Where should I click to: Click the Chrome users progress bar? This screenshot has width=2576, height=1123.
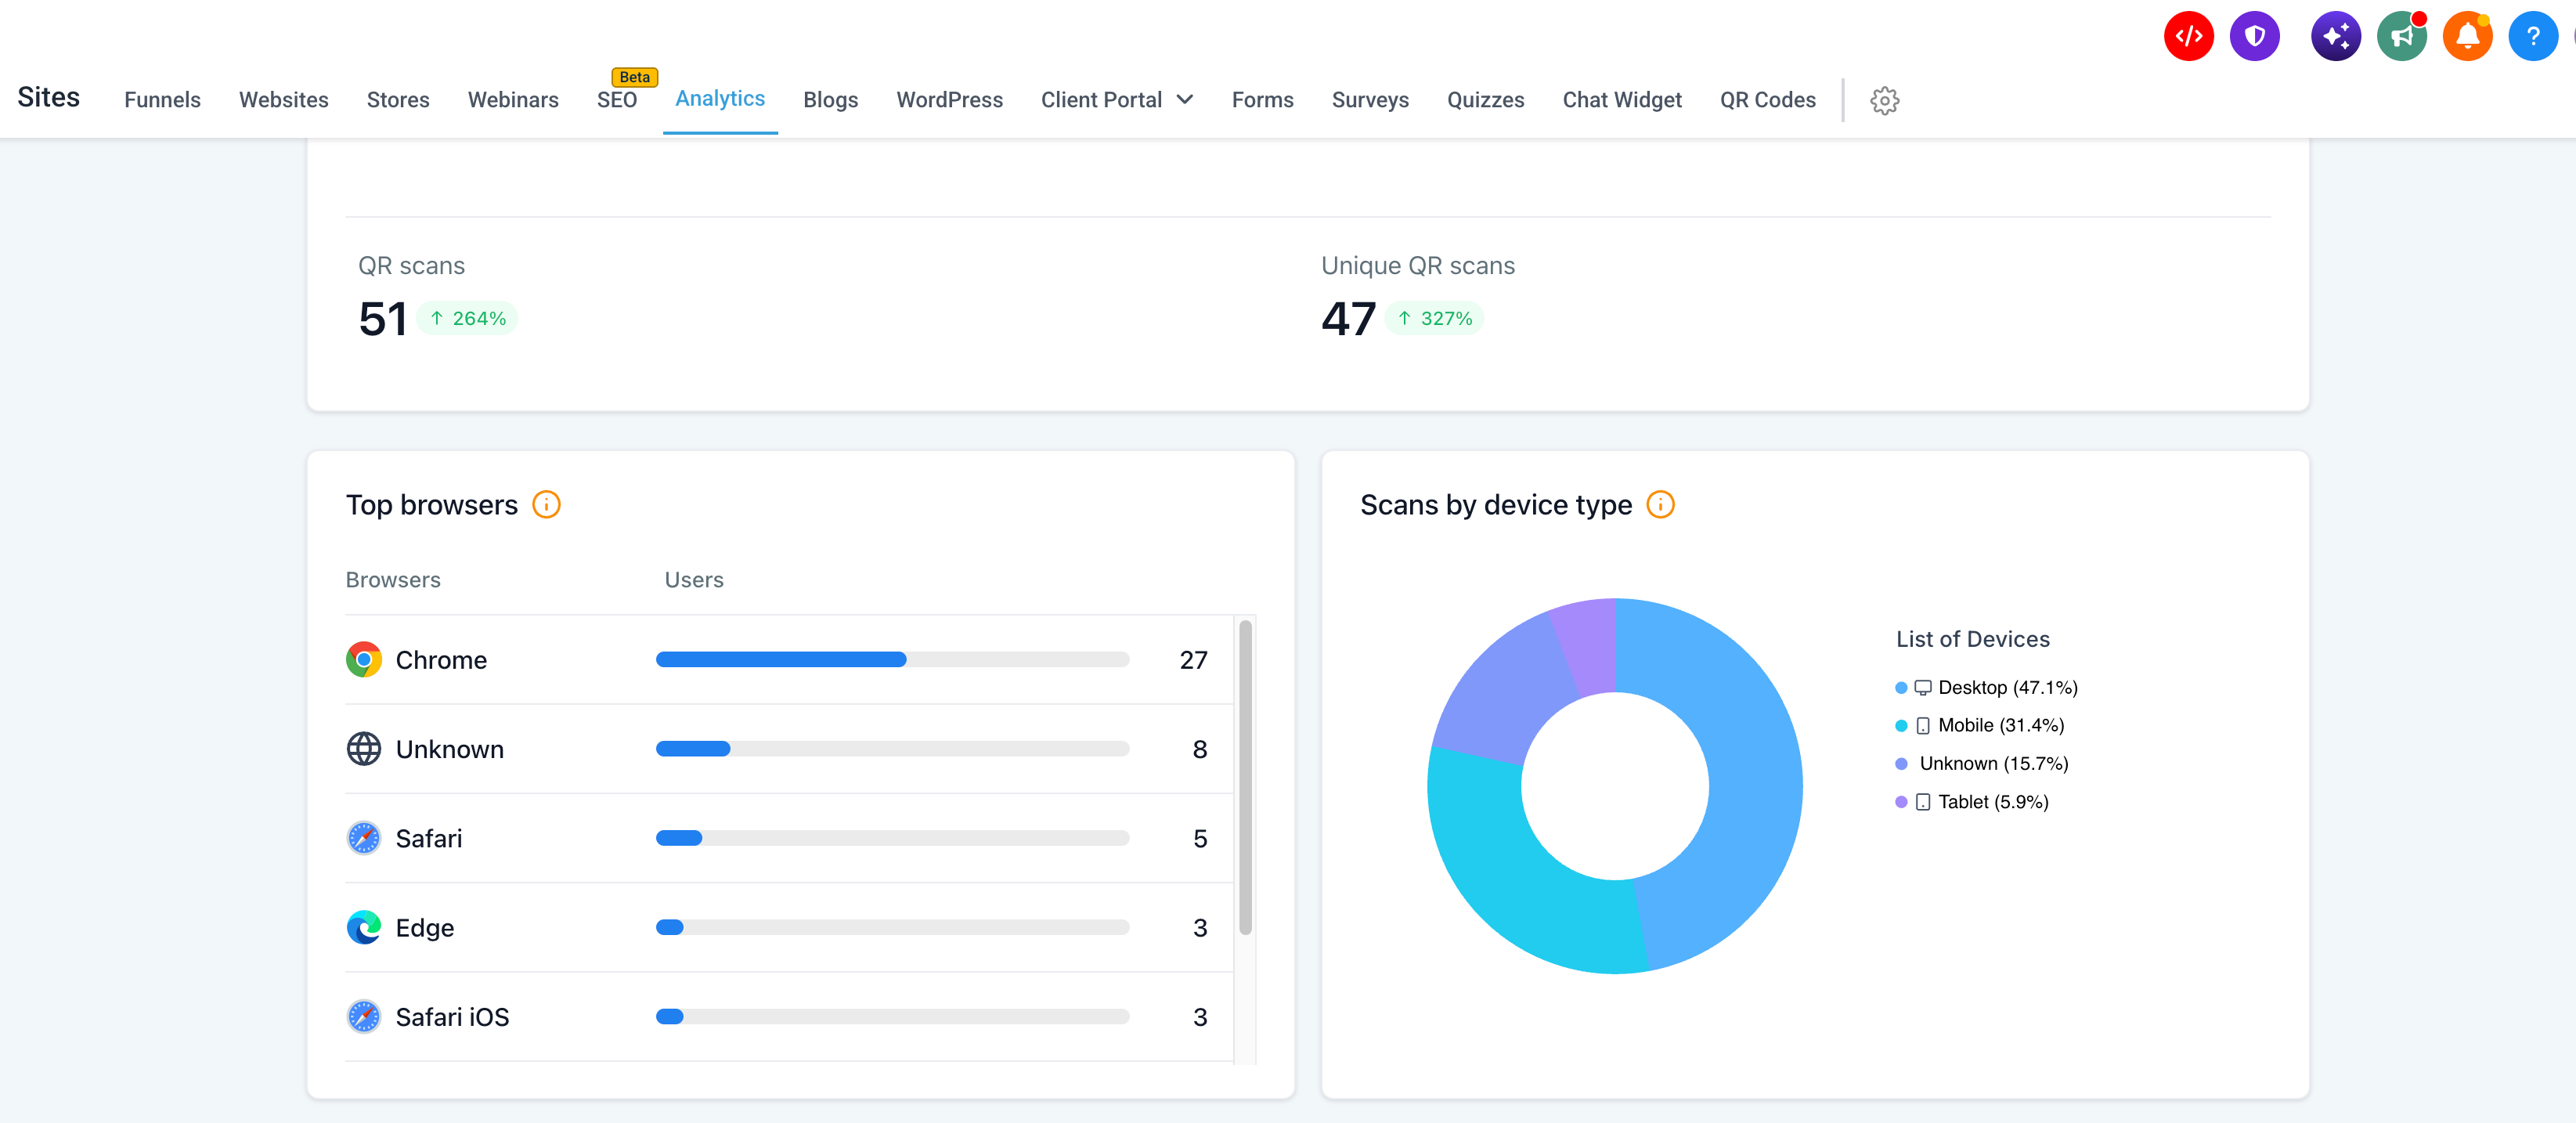point(892,660)
